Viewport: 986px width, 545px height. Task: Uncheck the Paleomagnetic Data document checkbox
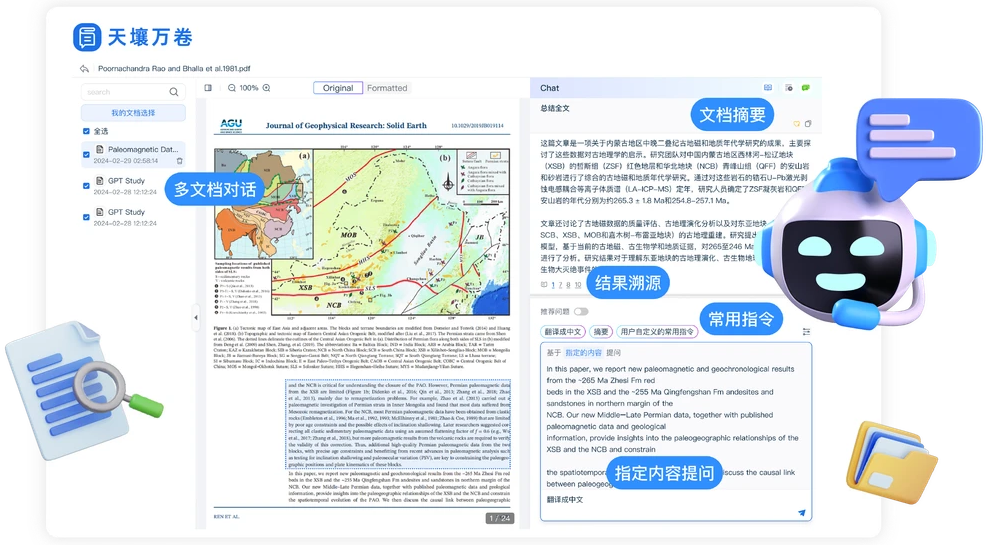(87, 154)
